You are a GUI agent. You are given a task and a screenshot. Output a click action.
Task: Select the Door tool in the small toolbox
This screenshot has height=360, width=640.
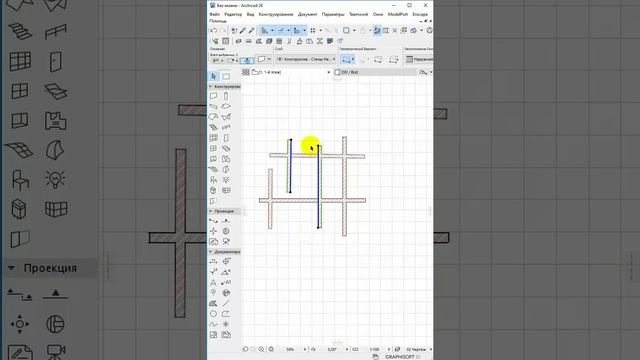(x=226, y=138)
